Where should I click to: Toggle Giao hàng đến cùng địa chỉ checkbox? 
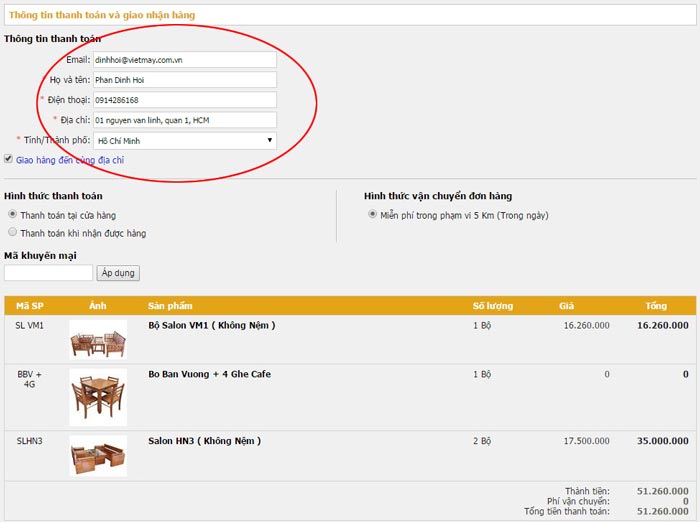[x=8, y=159]
